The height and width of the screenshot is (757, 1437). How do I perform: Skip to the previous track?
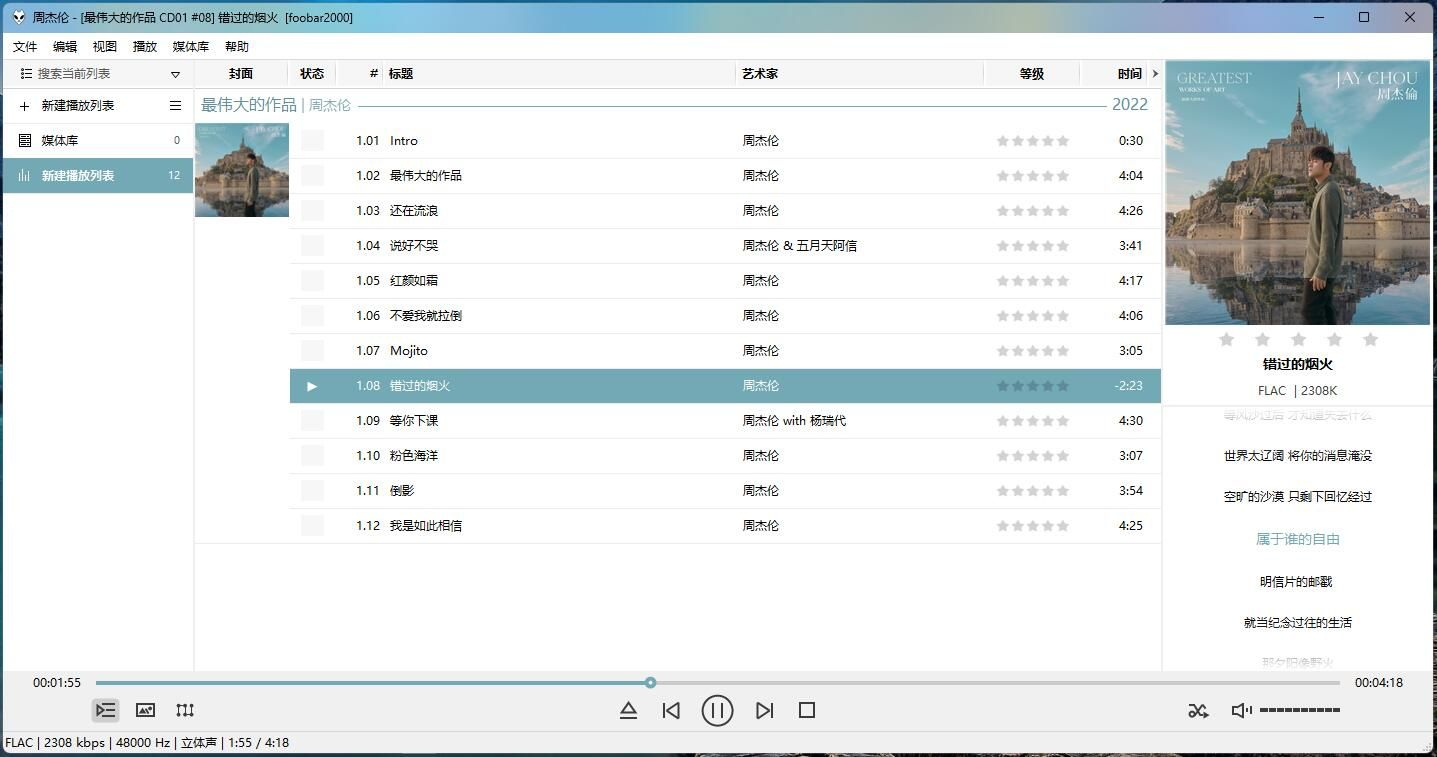click(671, 710)
